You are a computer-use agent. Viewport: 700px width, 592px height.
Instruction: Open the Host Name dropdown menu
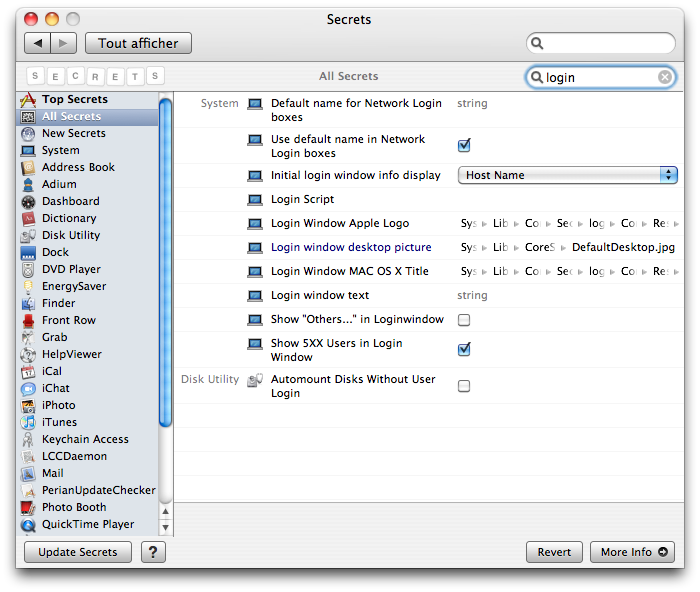click(x=567, y=175)
